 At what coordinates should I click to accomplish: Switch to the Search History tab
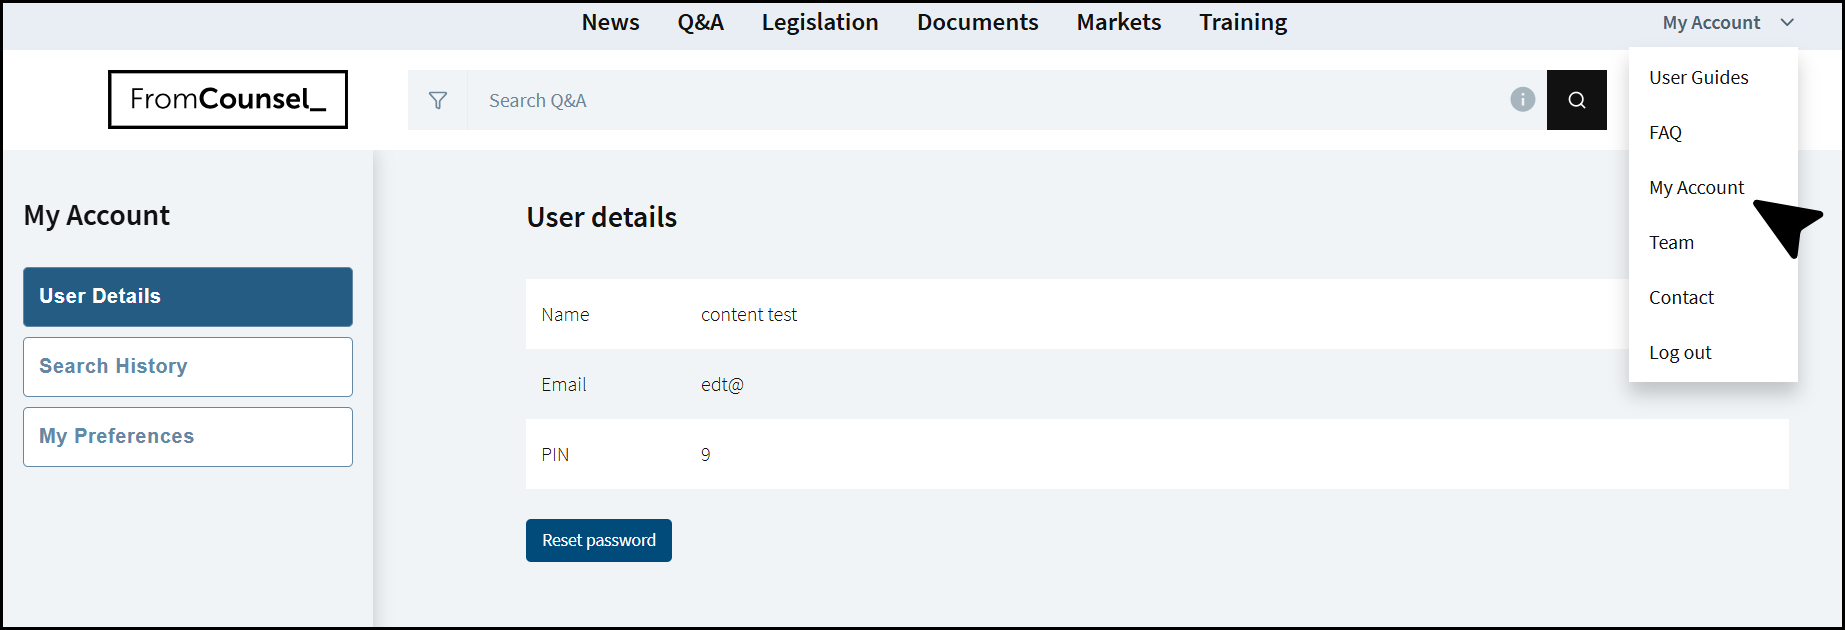pos(188,367)
